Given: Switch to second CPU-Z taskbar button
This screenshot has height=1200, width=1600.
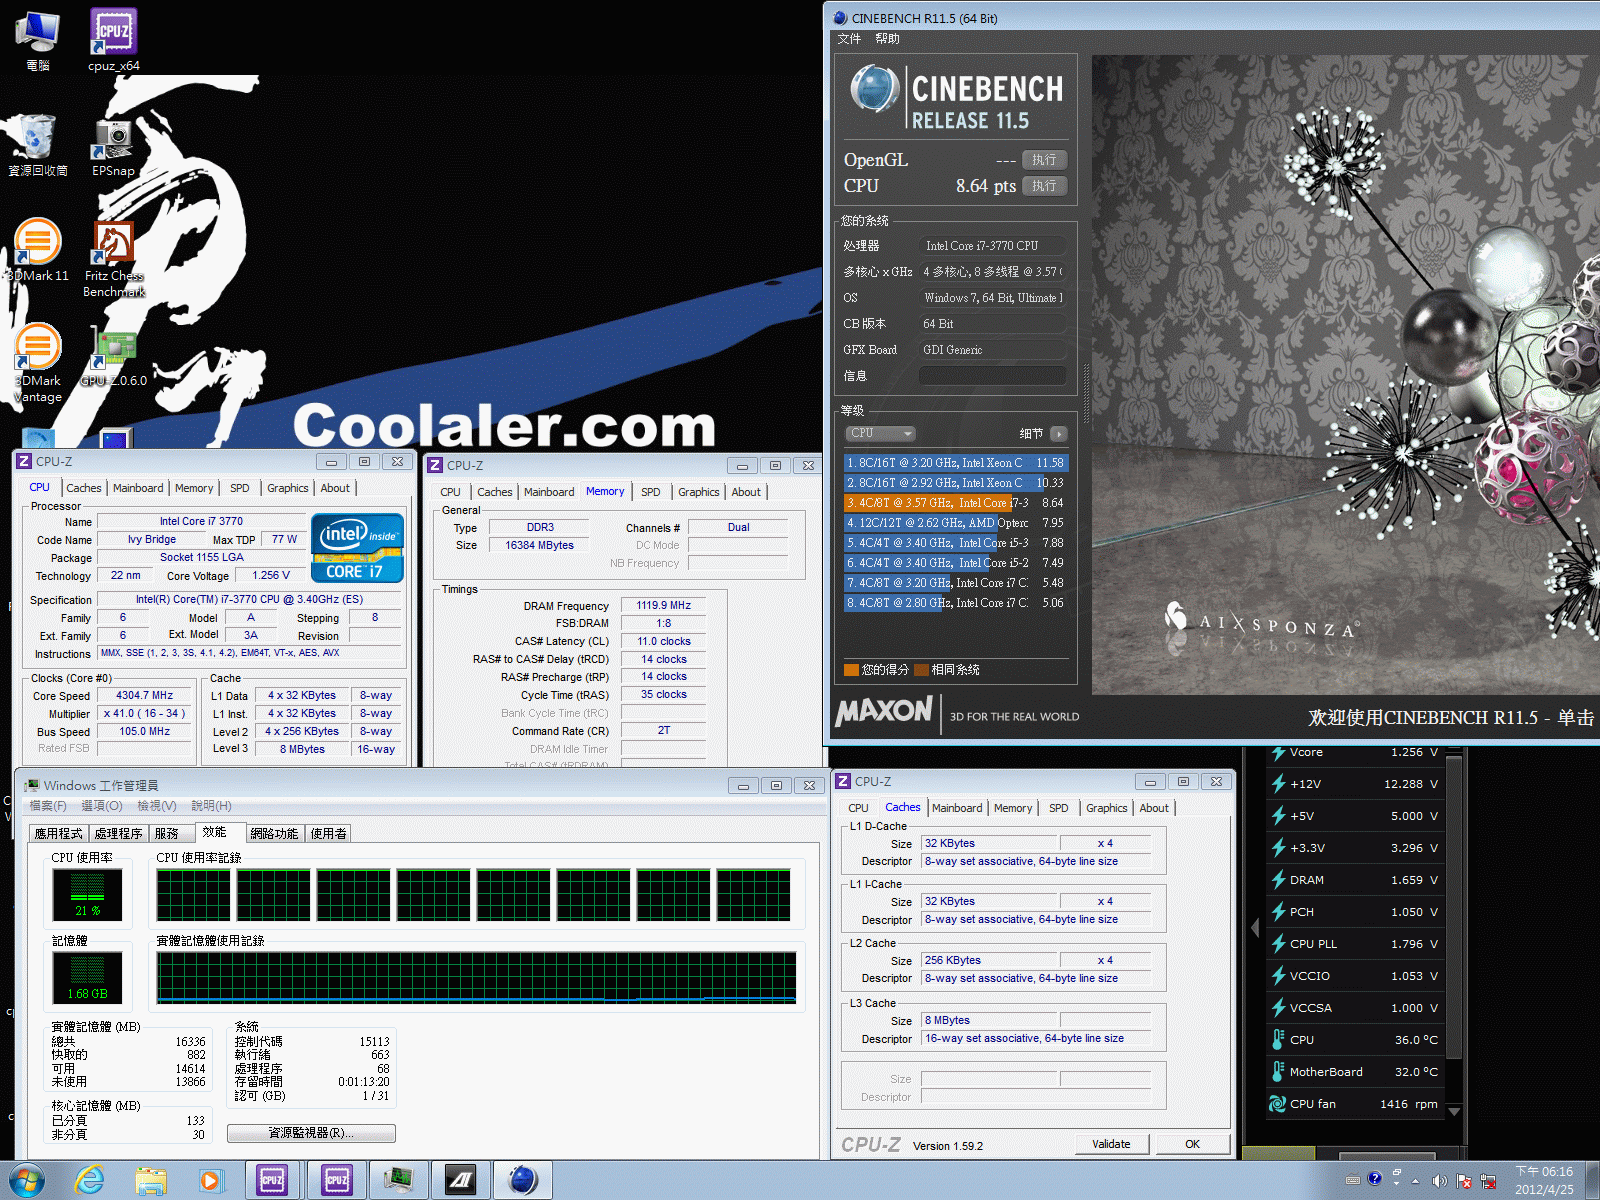Looking at the screenshot, I should (337, 1180).
